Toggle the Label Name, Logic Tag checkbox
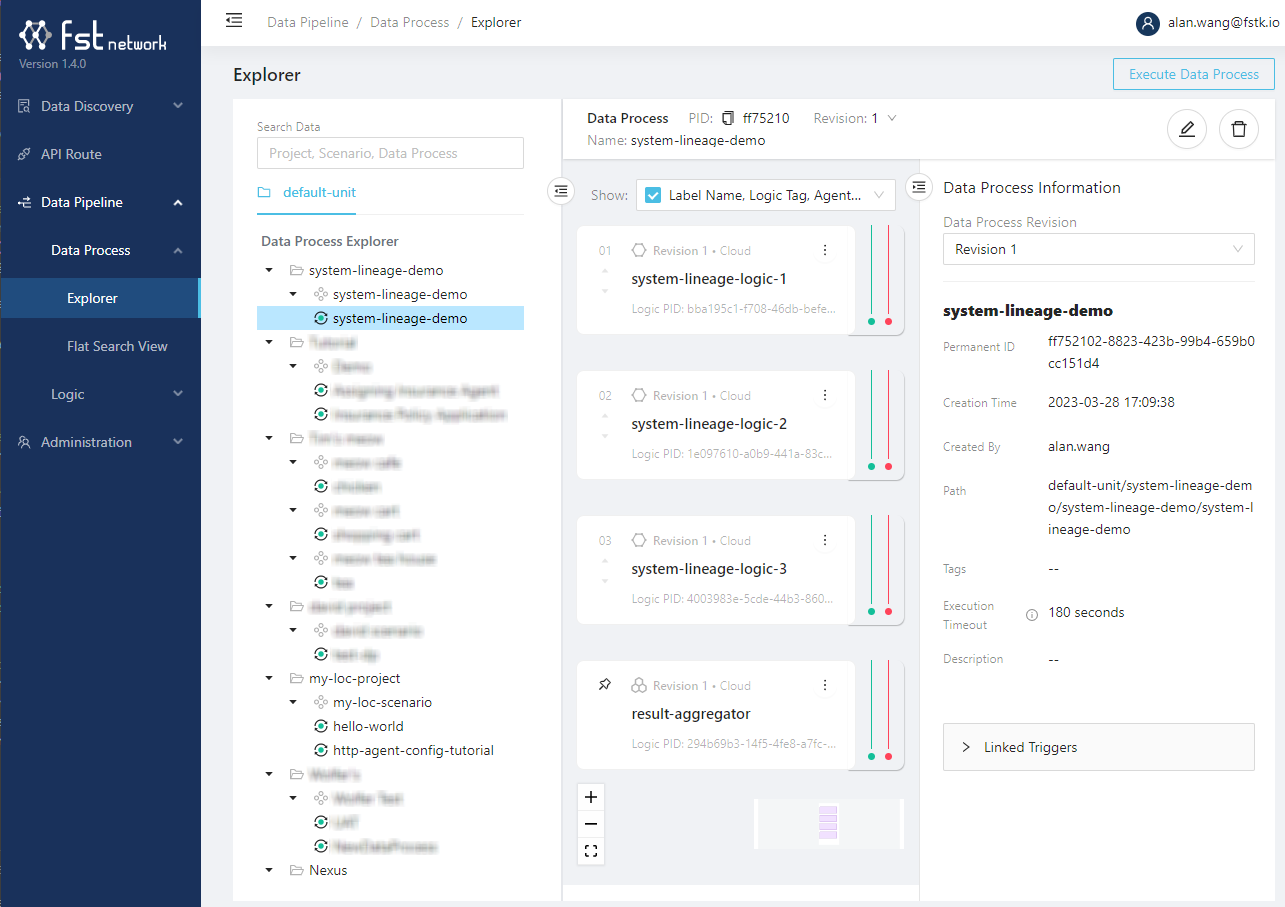This screenshot has height=907, width=1285. pos(653,196)
